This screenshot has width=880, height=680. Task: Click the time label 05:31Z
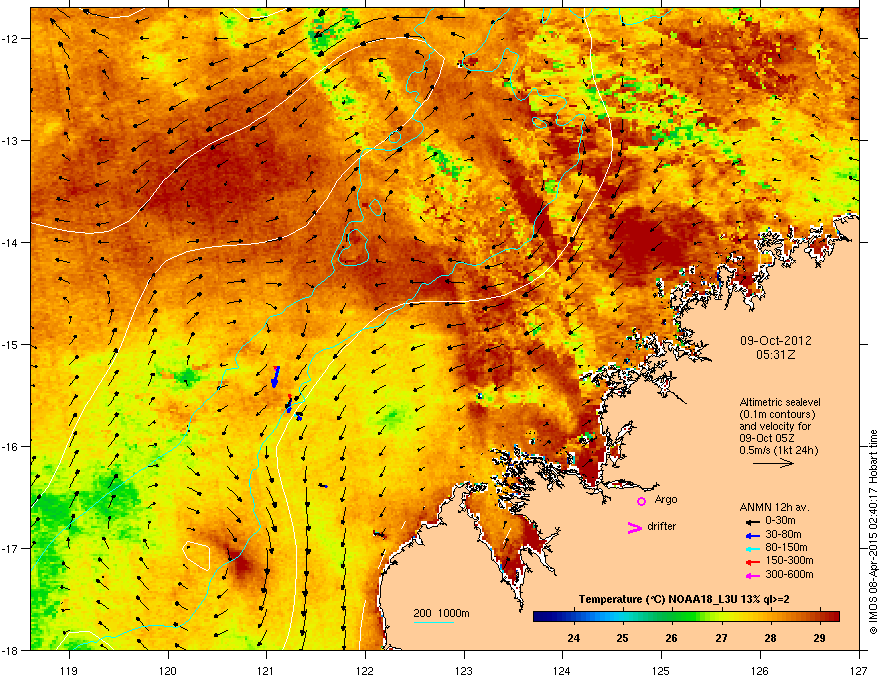776,355
